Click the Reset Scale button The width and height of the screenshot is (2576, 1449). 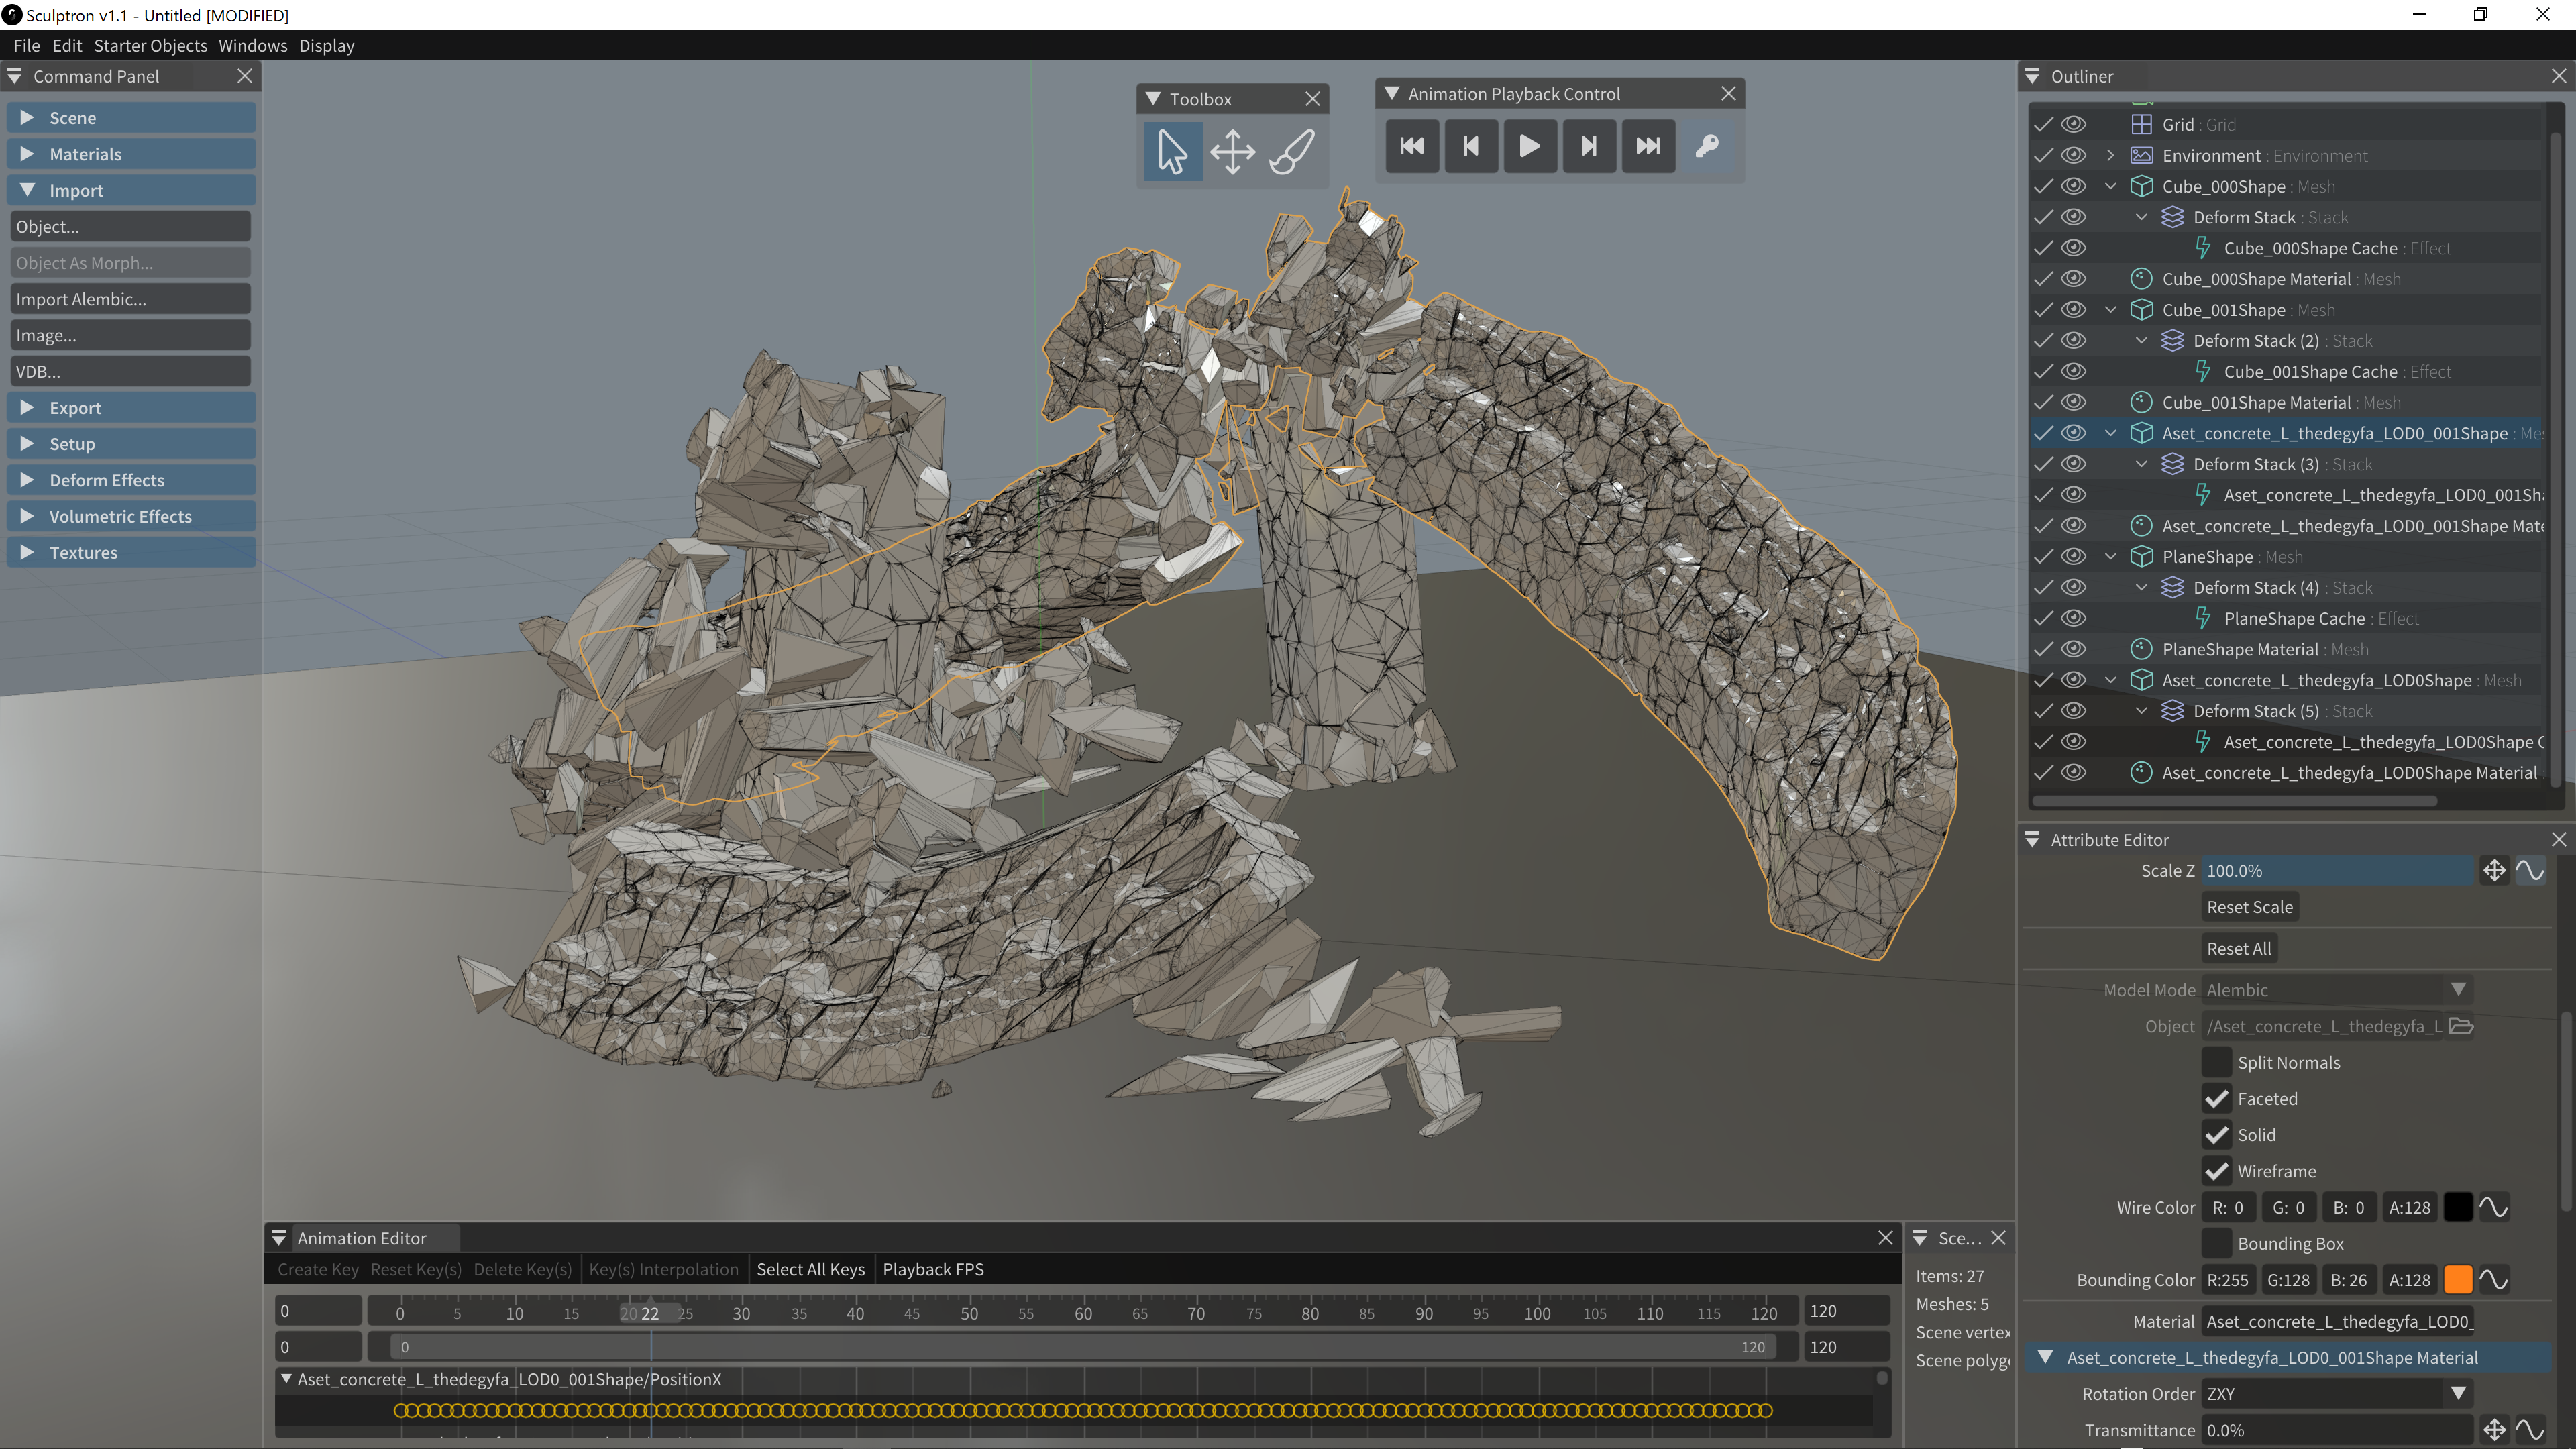[x=2249, y=907]
